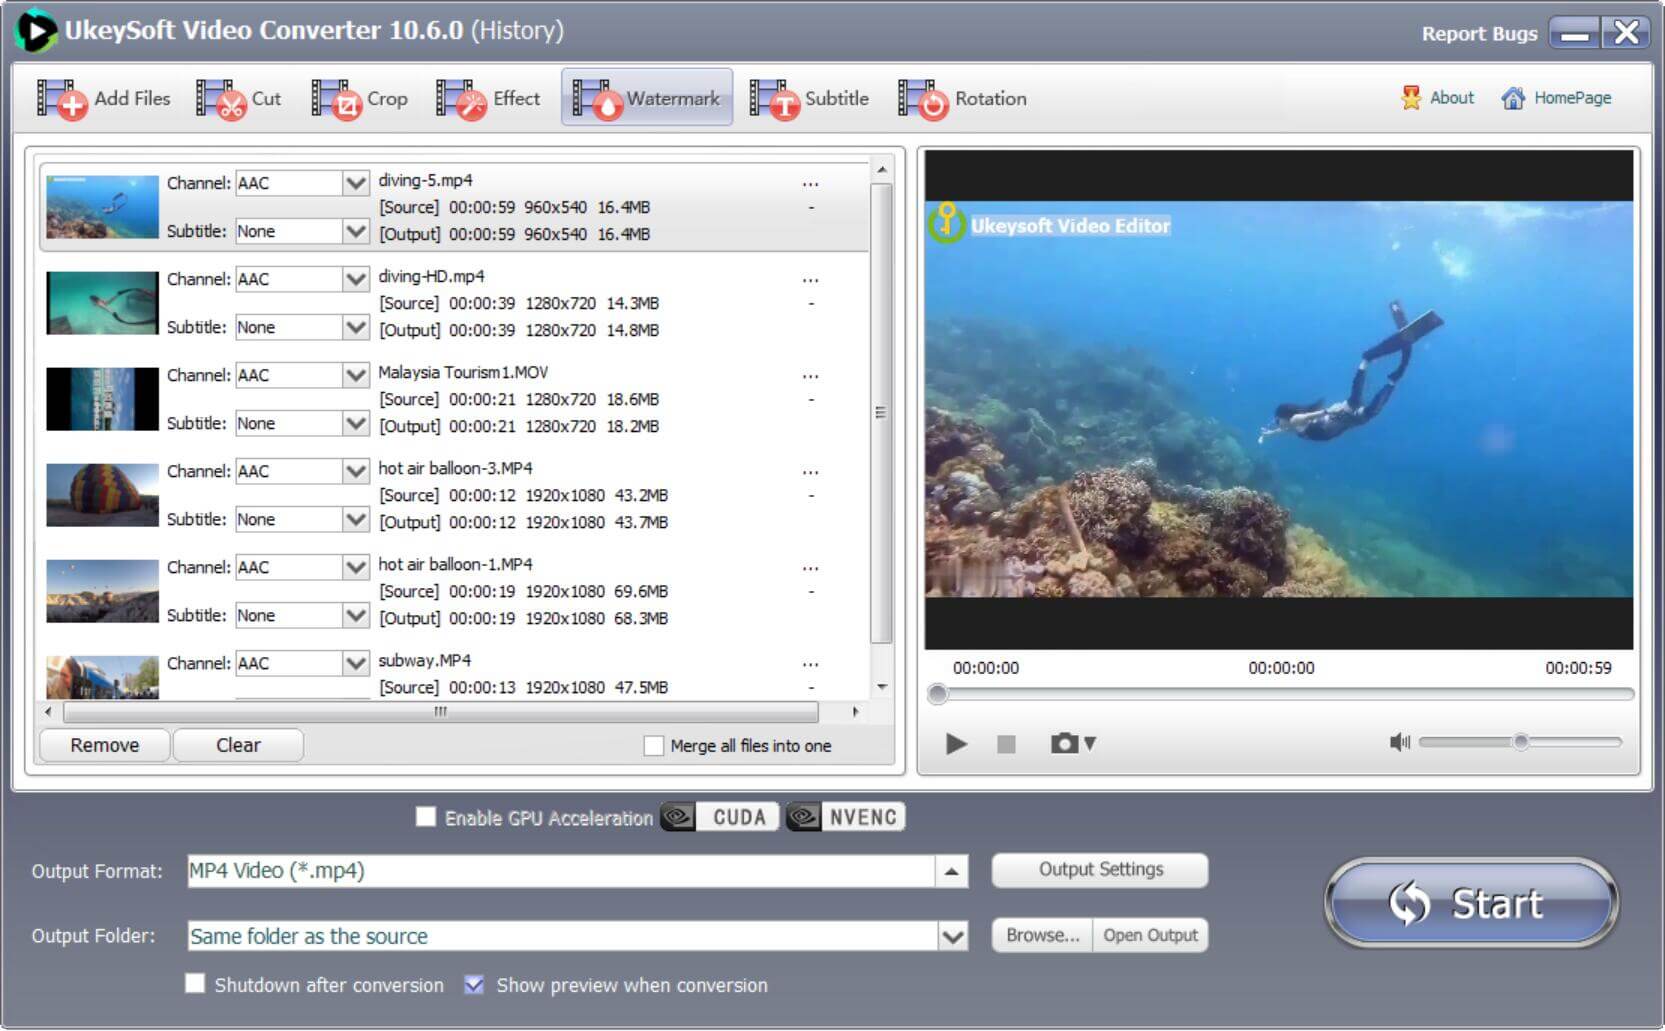The width and height of the screenshot is (1665, 1031).
Task: Click the CUDA badge
Action: (720, 817)
